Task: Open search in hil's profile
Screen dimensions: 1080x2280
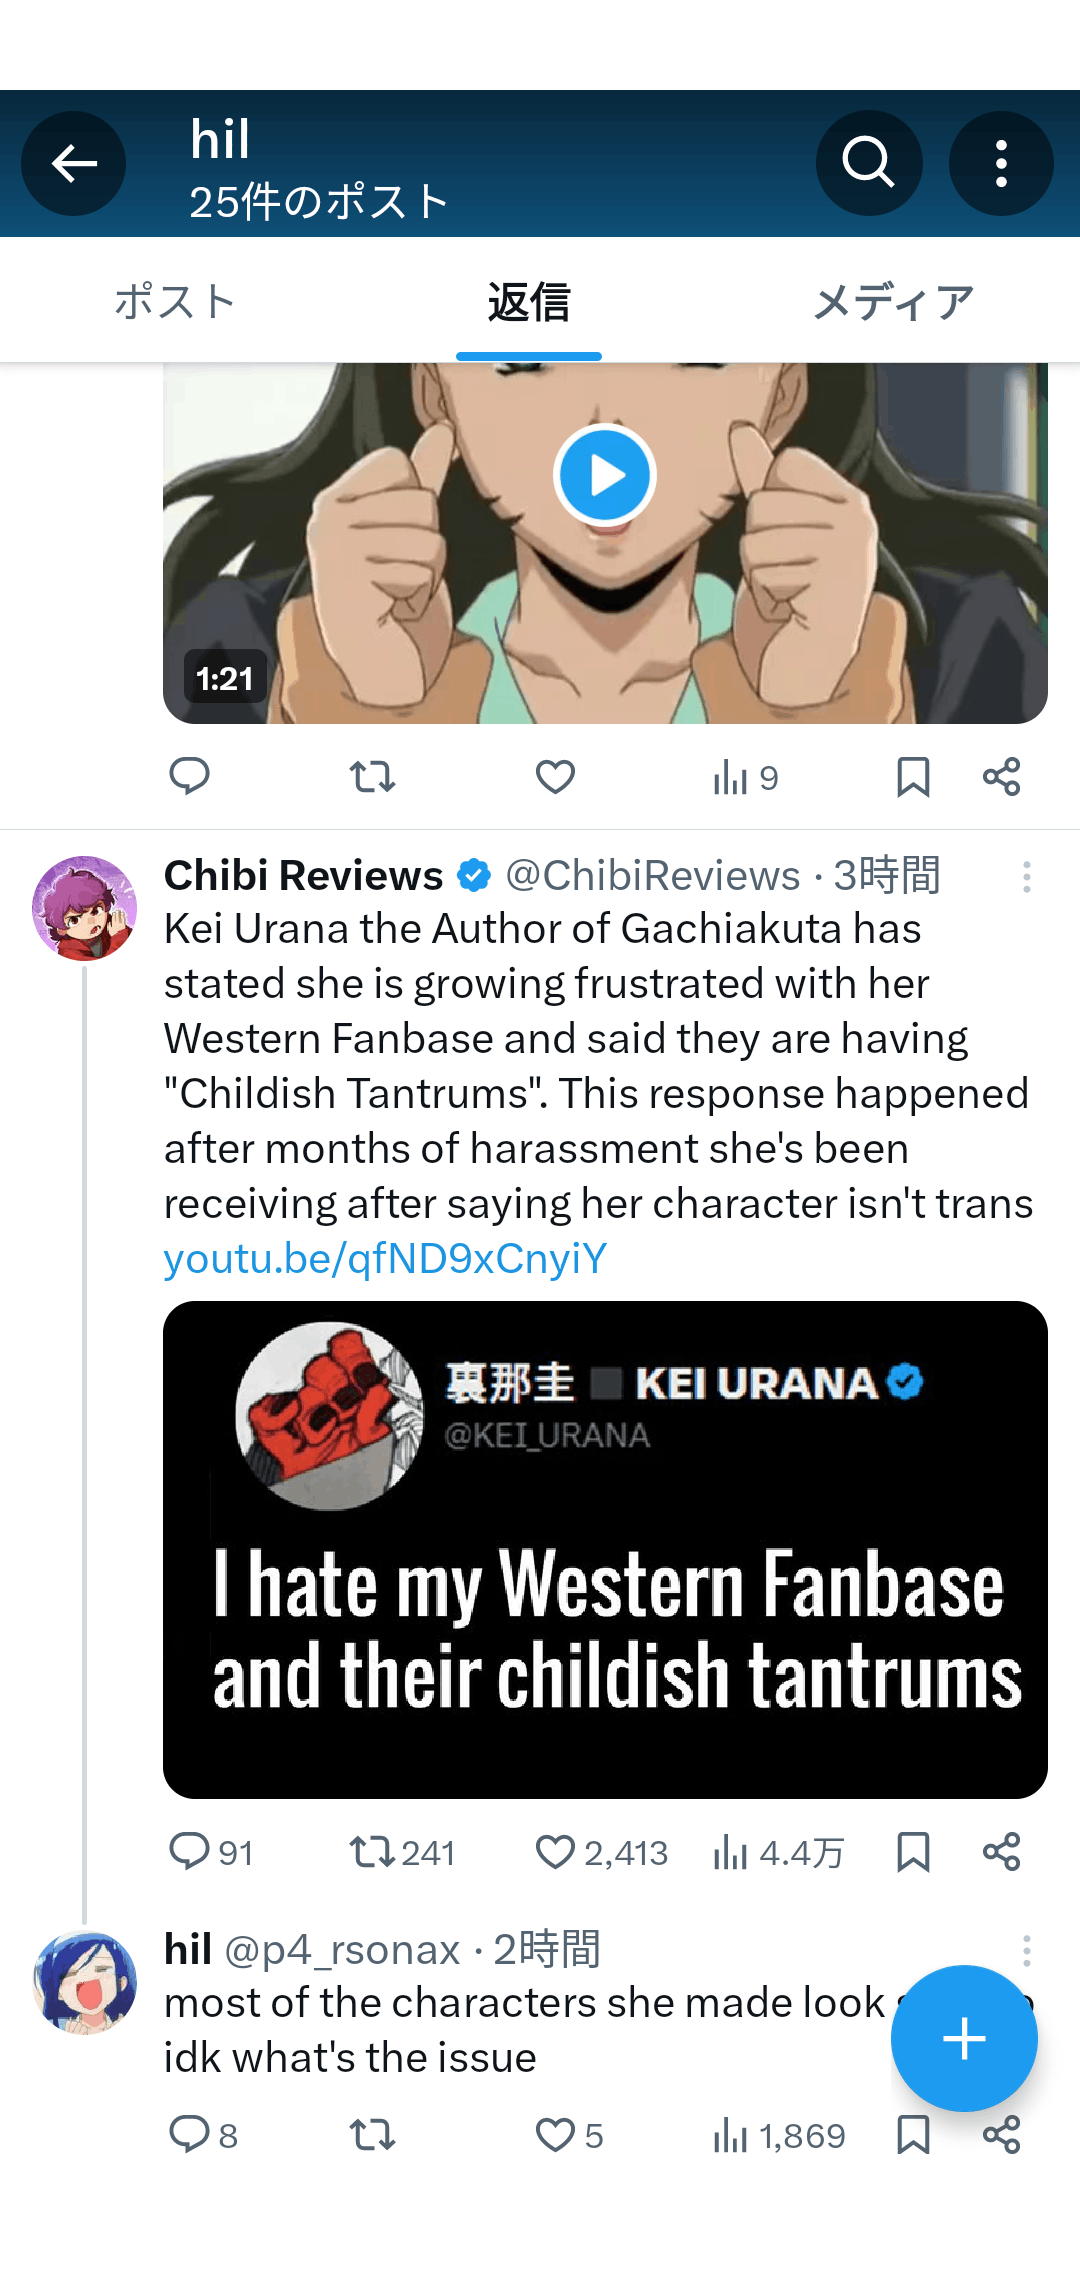Action: [x=868, y=163]
